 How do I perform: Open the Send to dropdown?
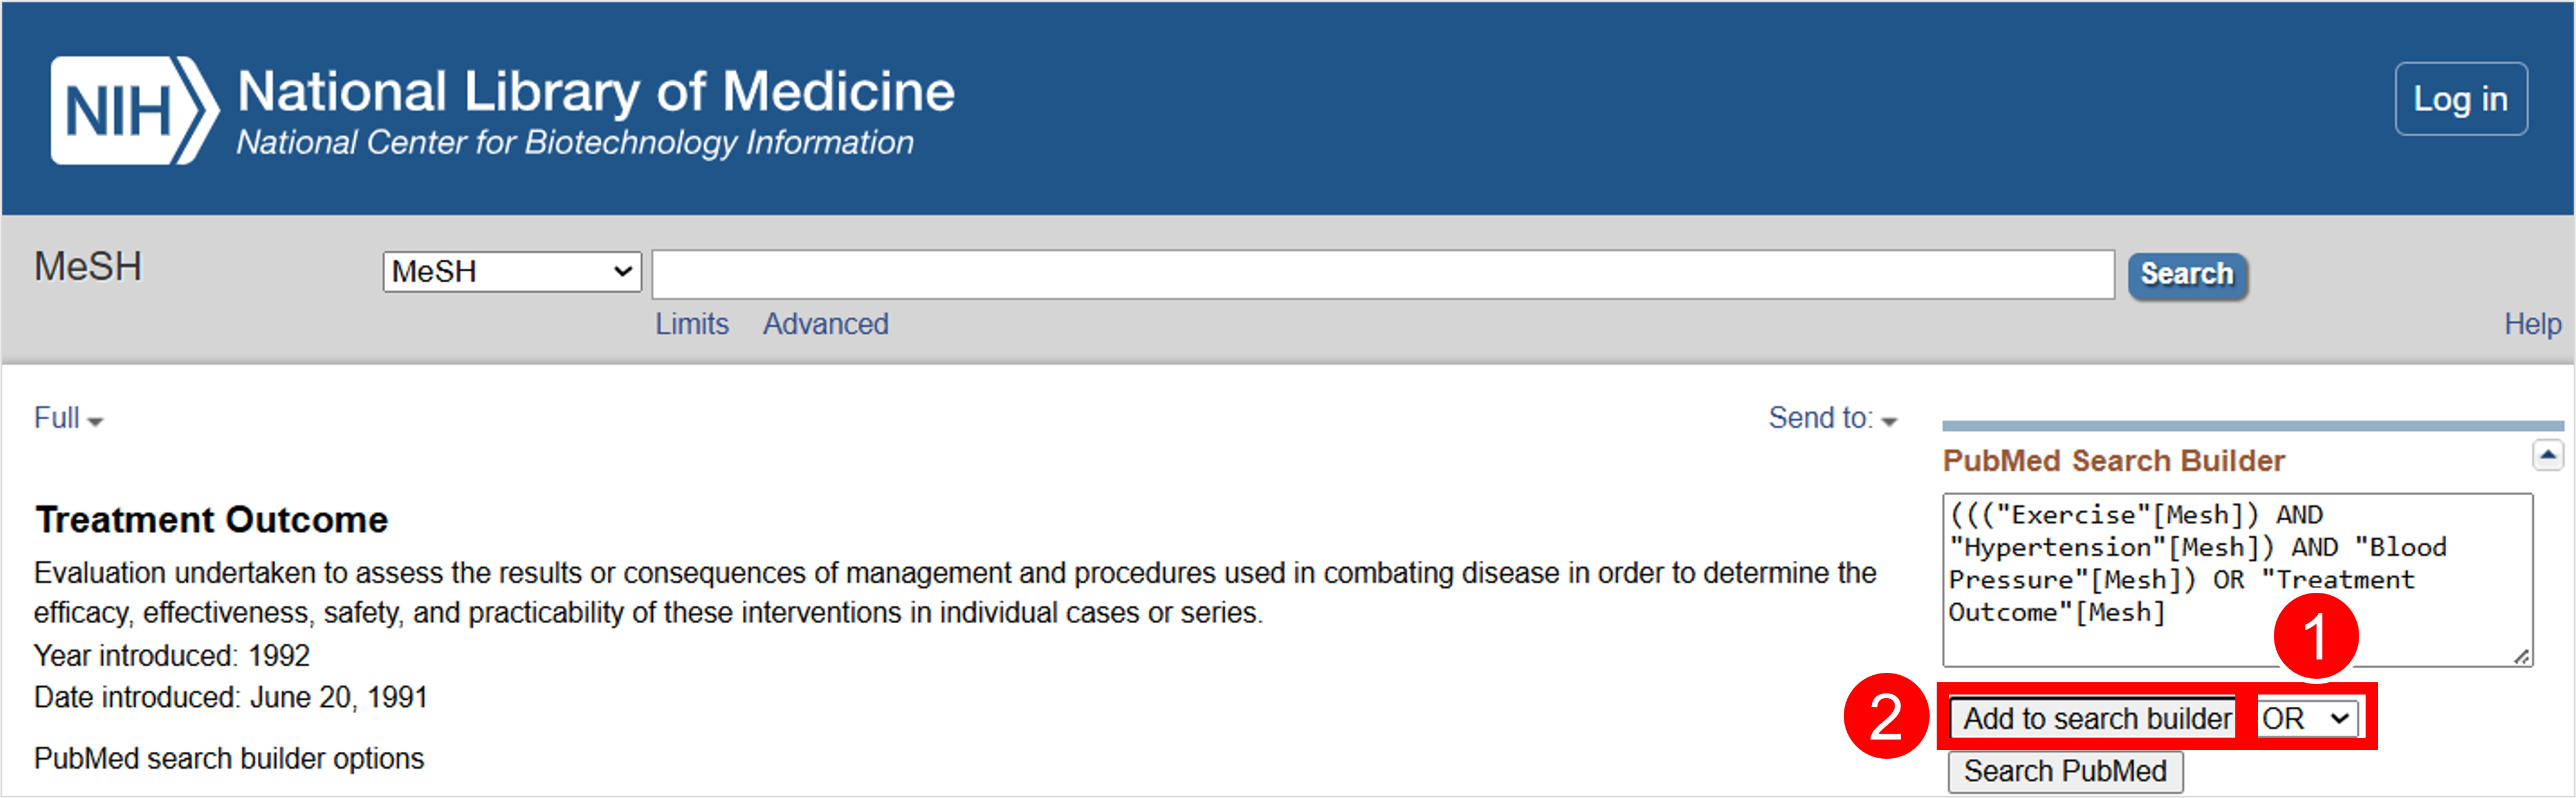point(1832,418)
